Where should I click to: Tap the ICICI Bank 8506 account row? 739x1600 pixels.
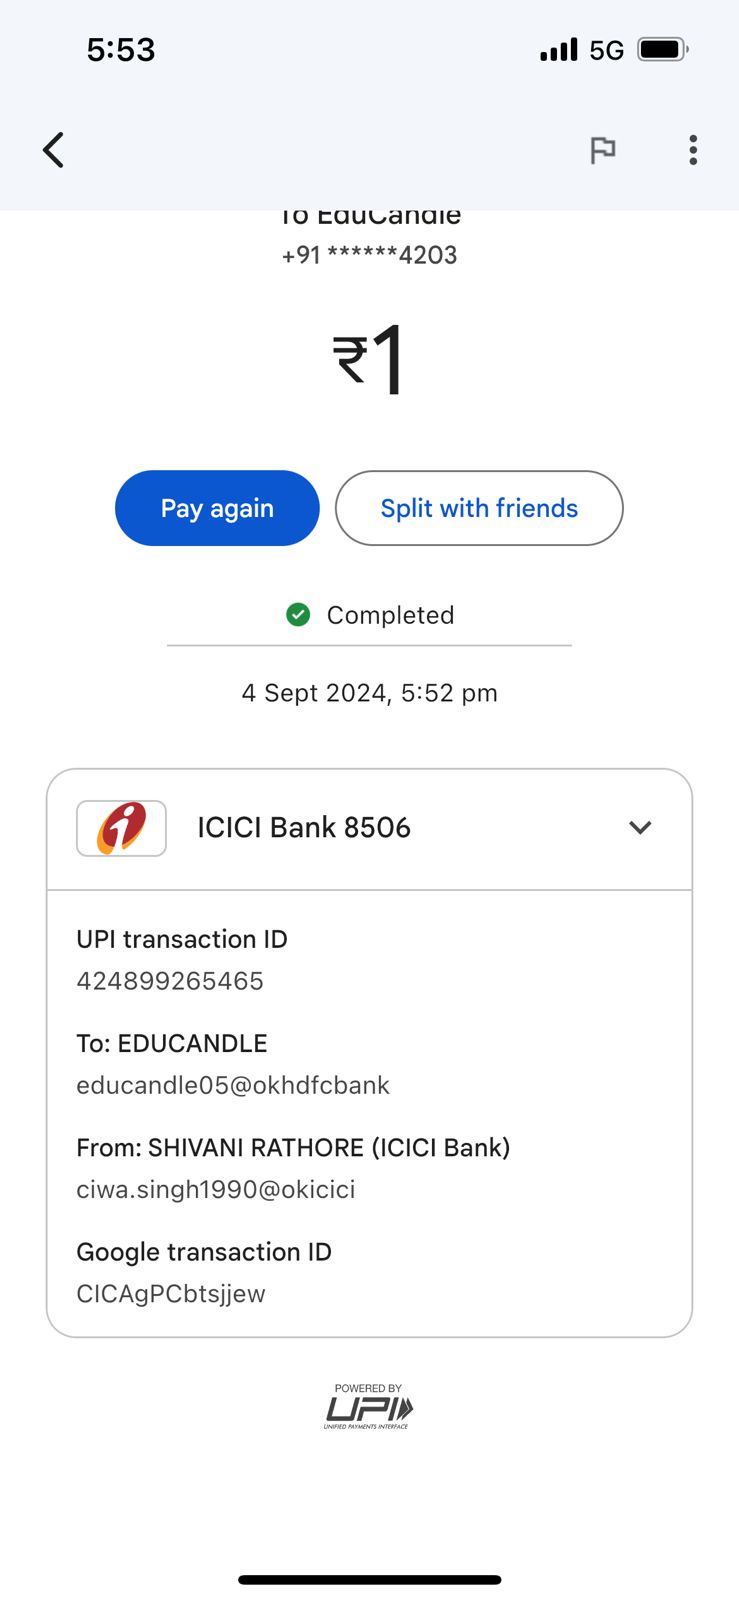(x=304, y=828)
